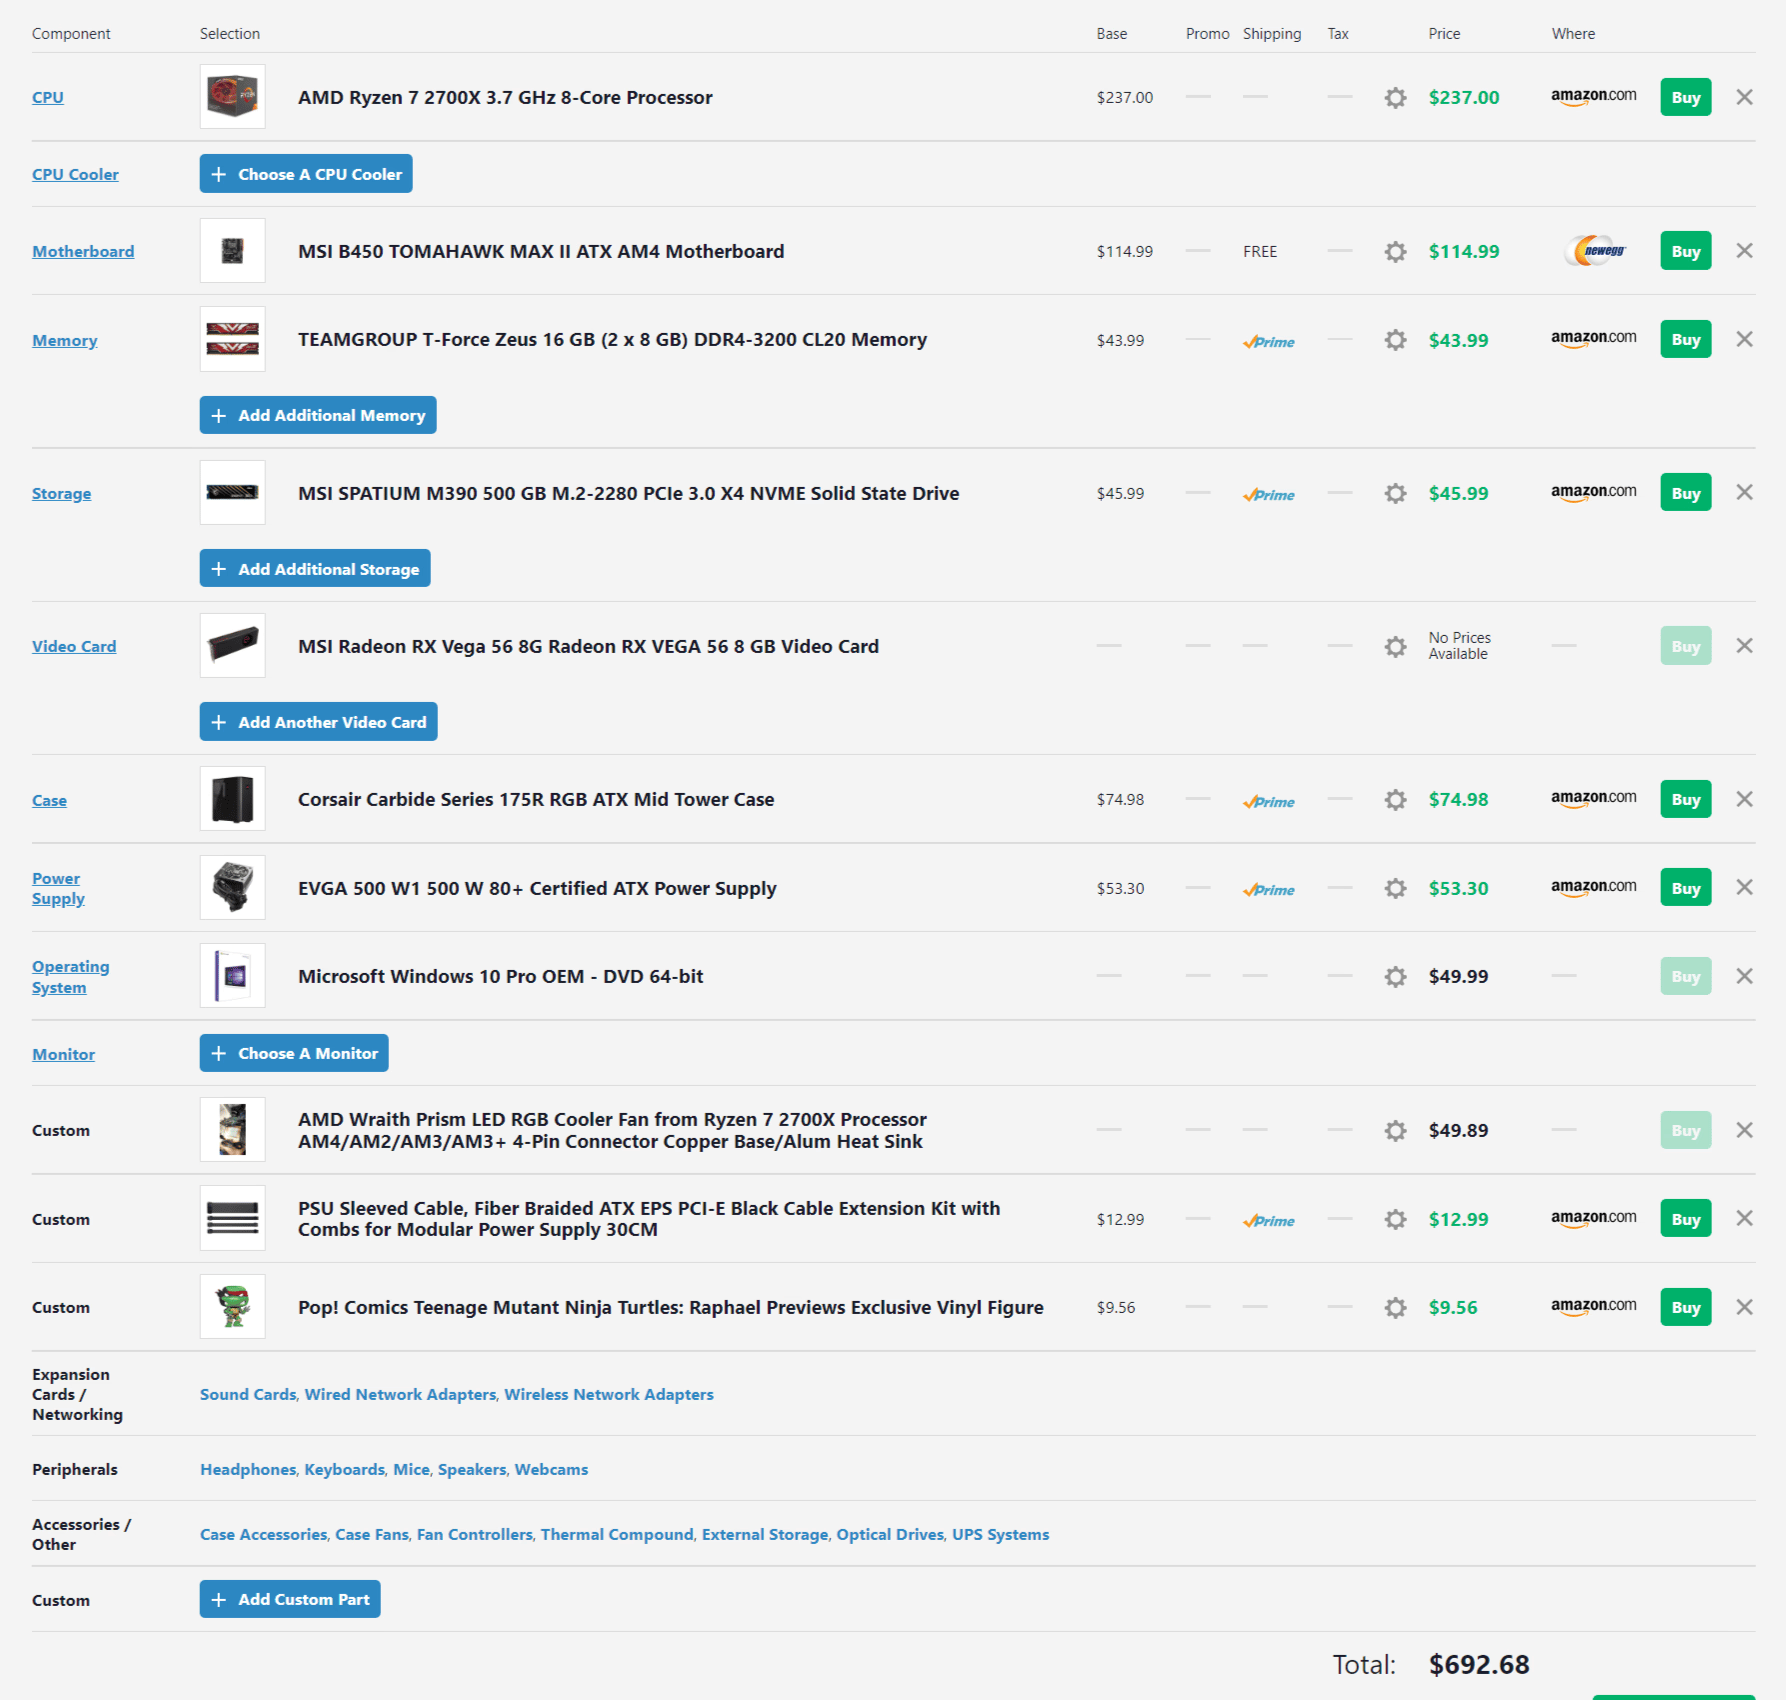Viewport: 1786px width, 1700px height.
Task: Click the $237.00 CPU price
Action: coord(1464,98)
